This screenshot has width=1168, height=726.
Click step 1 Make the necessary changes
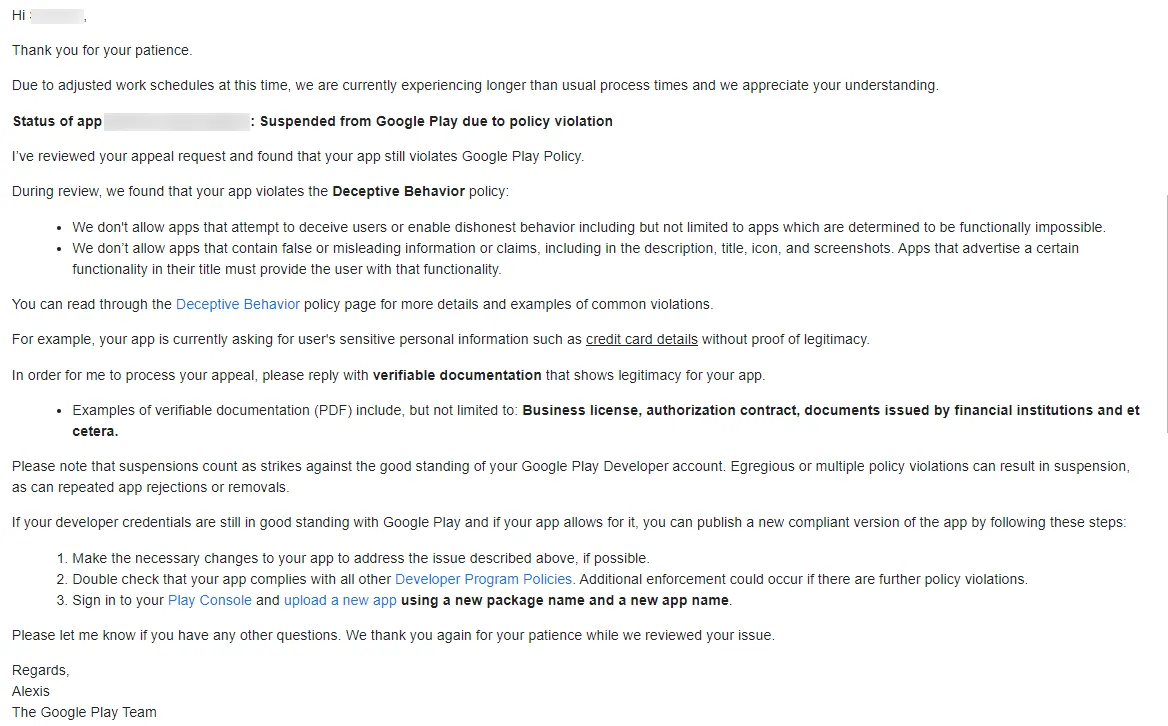tap(360, 558)
